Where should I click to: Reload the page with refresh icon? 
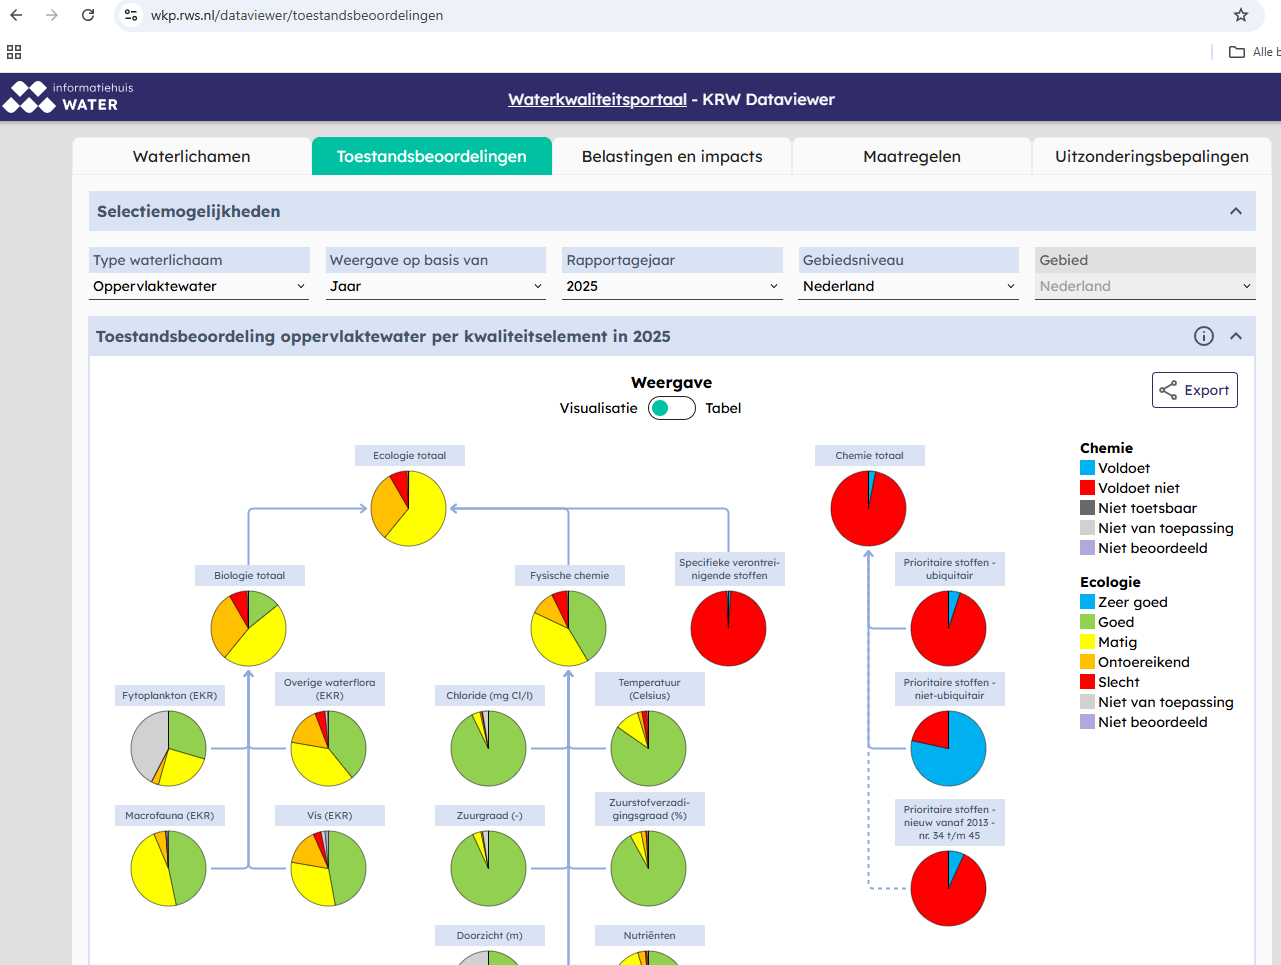[88, 15]
